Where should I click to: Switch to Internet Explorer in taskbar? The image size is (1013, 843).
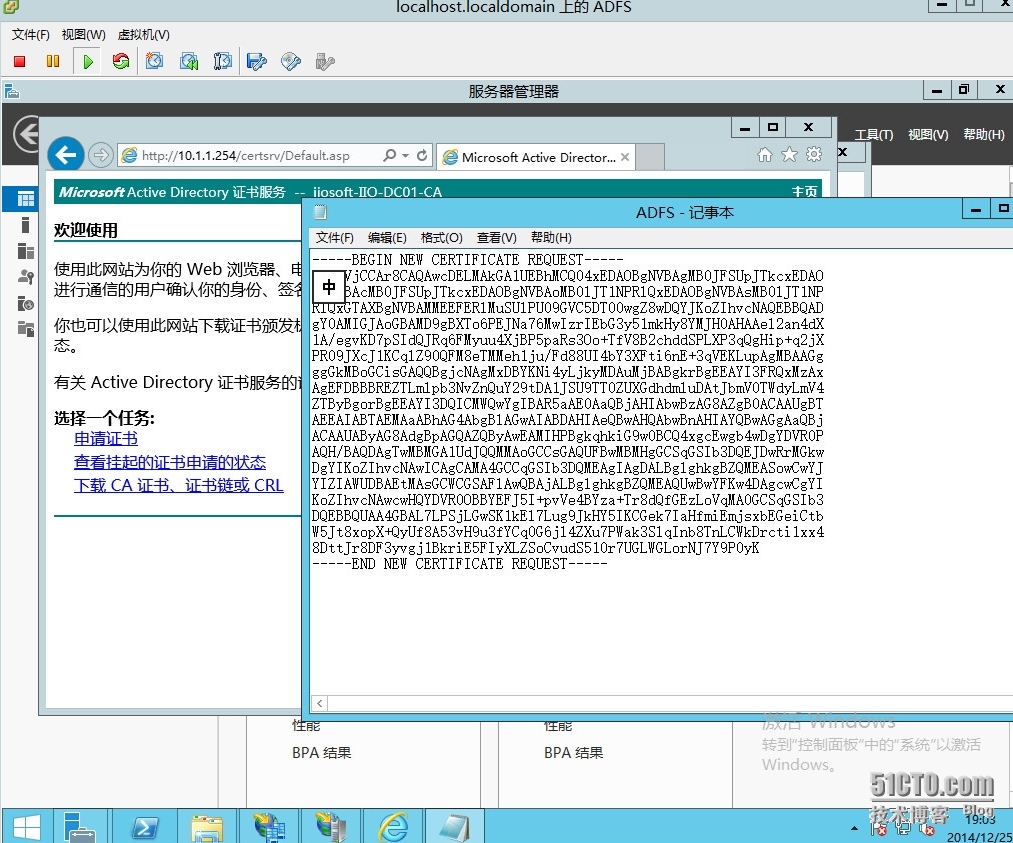coord(394,827)
